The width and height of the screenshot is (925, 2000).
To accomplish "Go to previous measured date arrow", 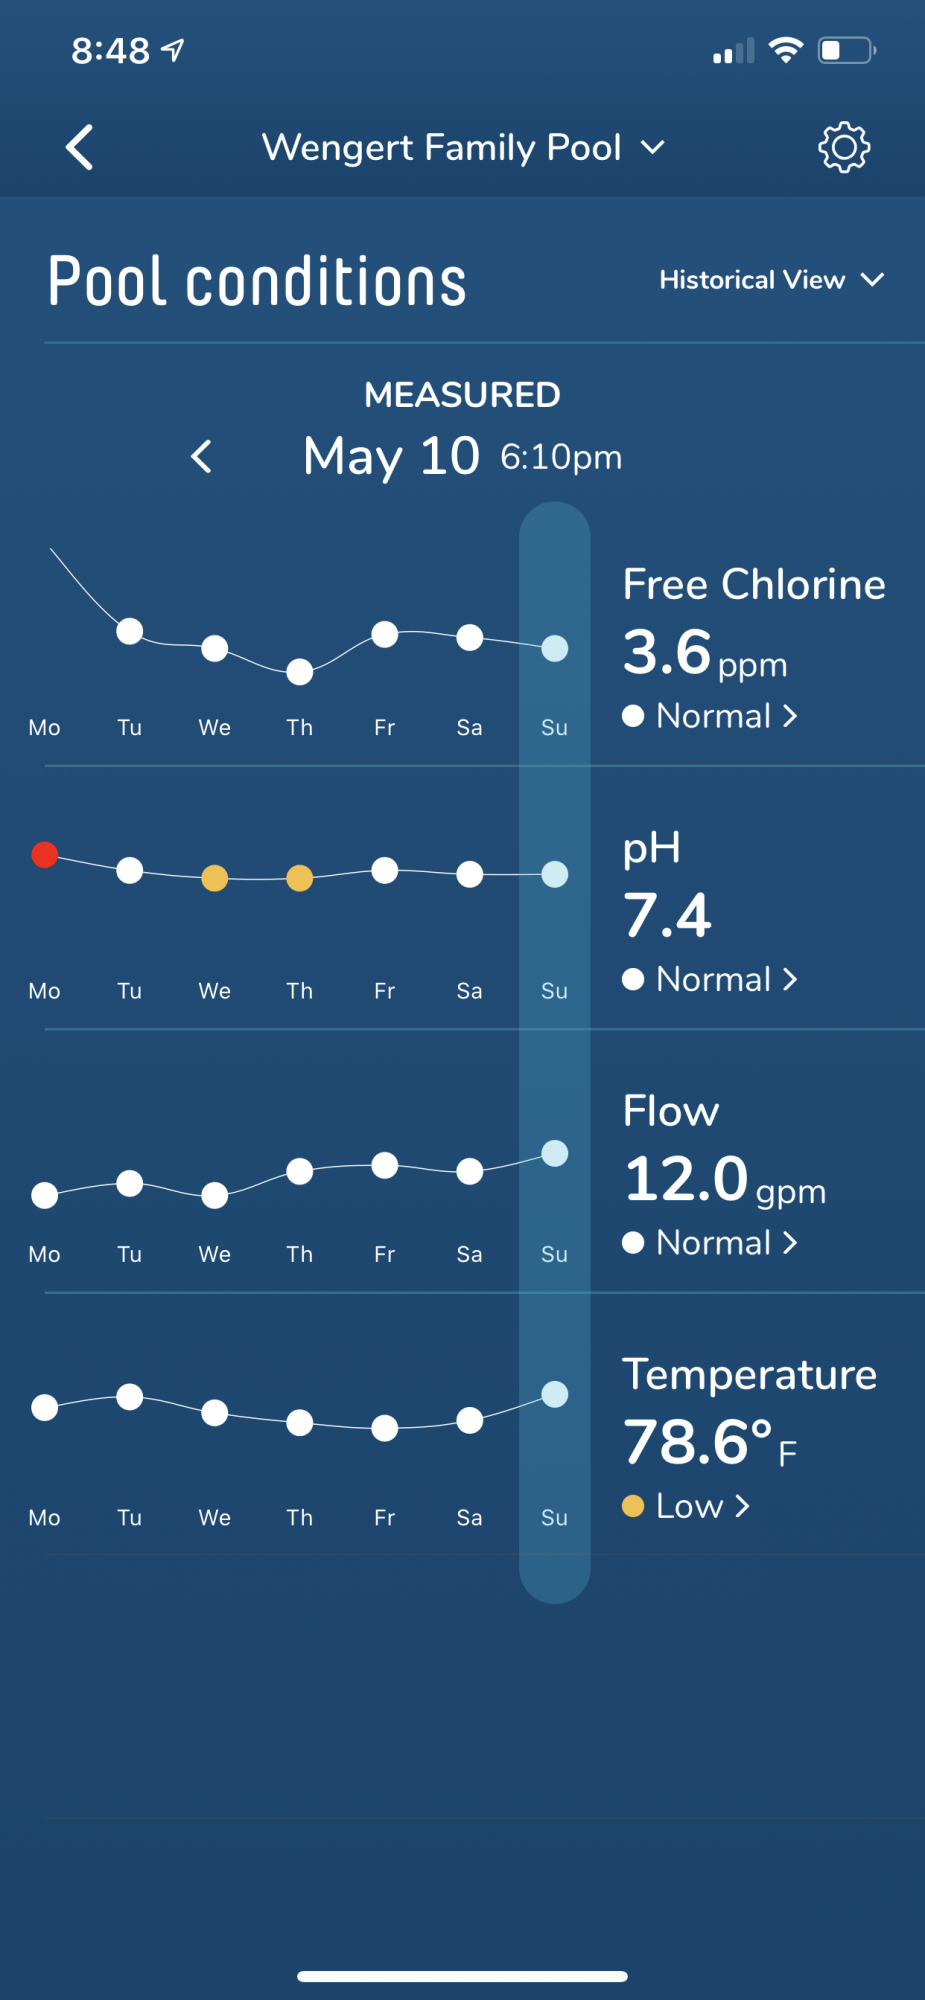I will 201,457.
